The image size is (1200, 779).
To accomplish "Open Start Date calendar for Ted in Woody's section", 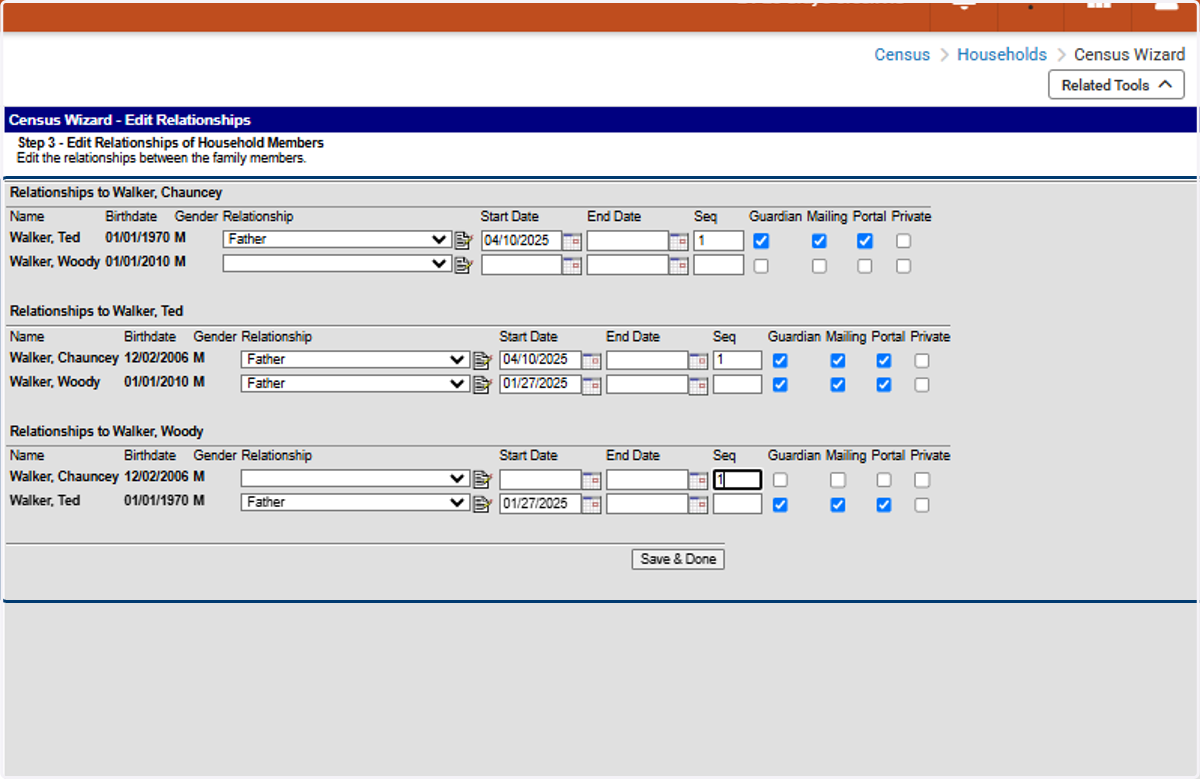I will pos(591,503).
